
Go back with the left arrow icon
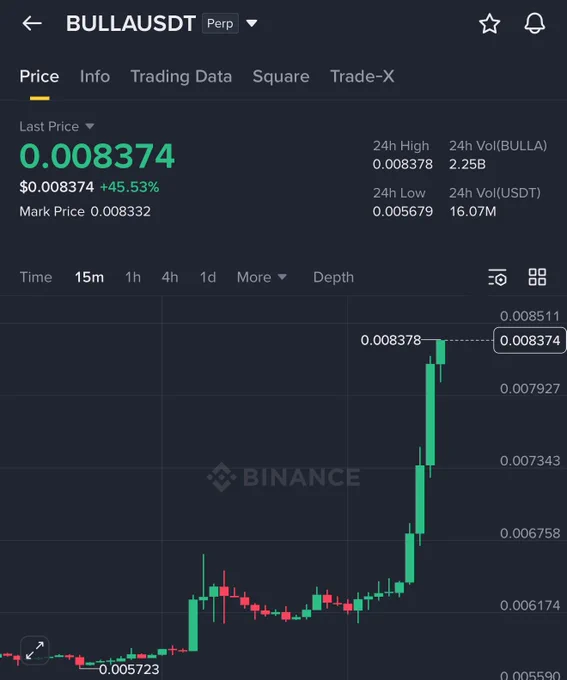pyautogui.click(x=32, y=23)
